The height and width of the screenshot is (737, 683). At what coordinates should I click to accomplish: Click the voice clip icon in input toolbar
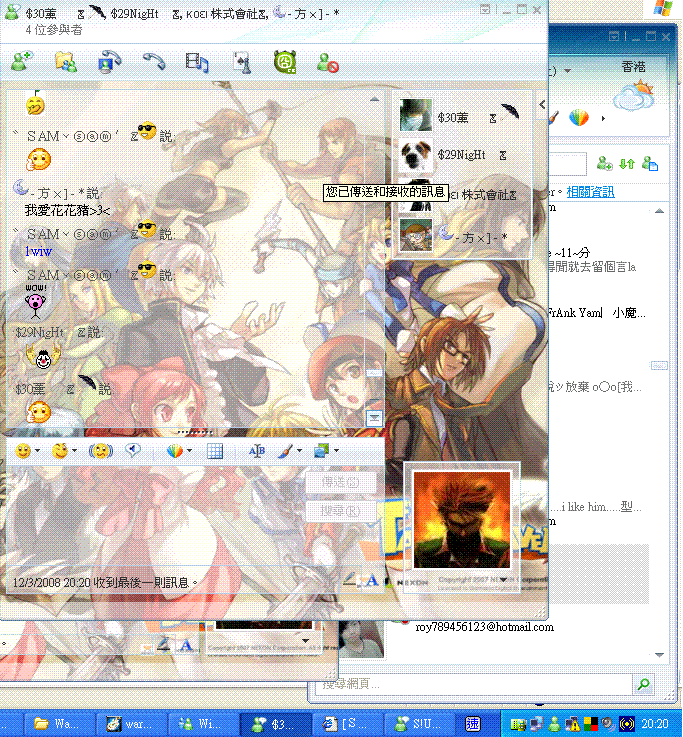[132, 451]
